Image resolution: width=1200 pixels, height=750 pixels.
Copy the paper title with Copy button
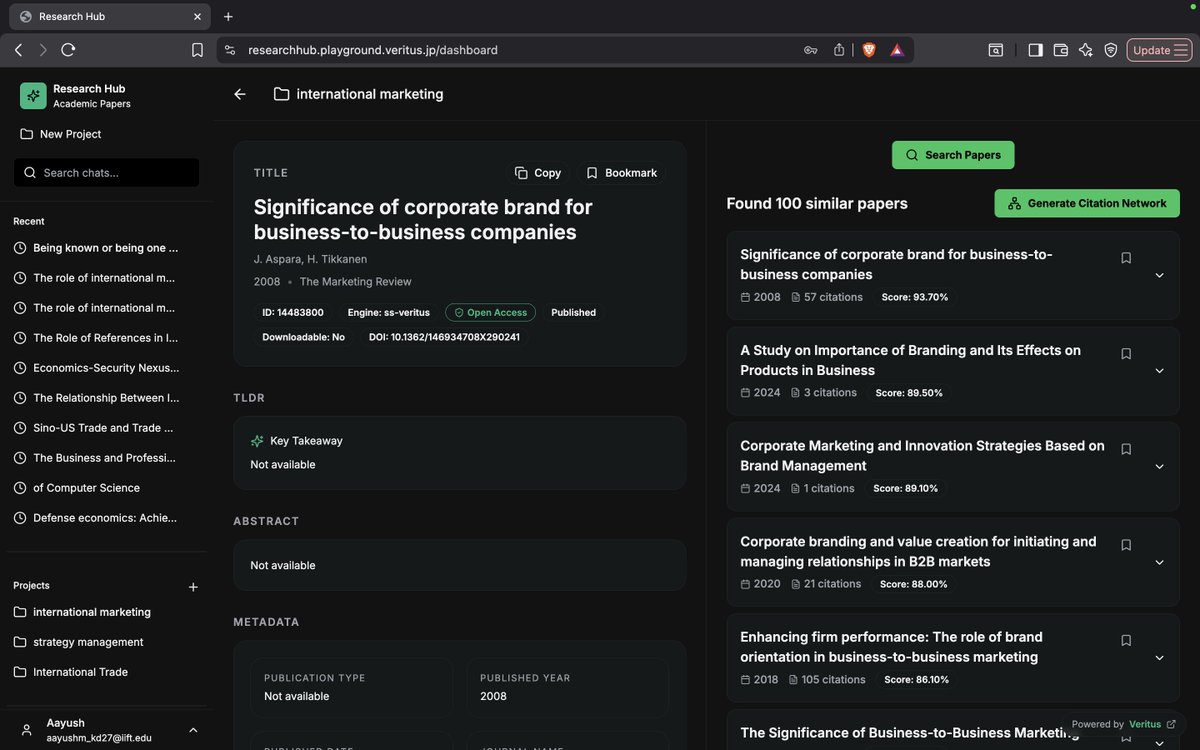[538, 173]
